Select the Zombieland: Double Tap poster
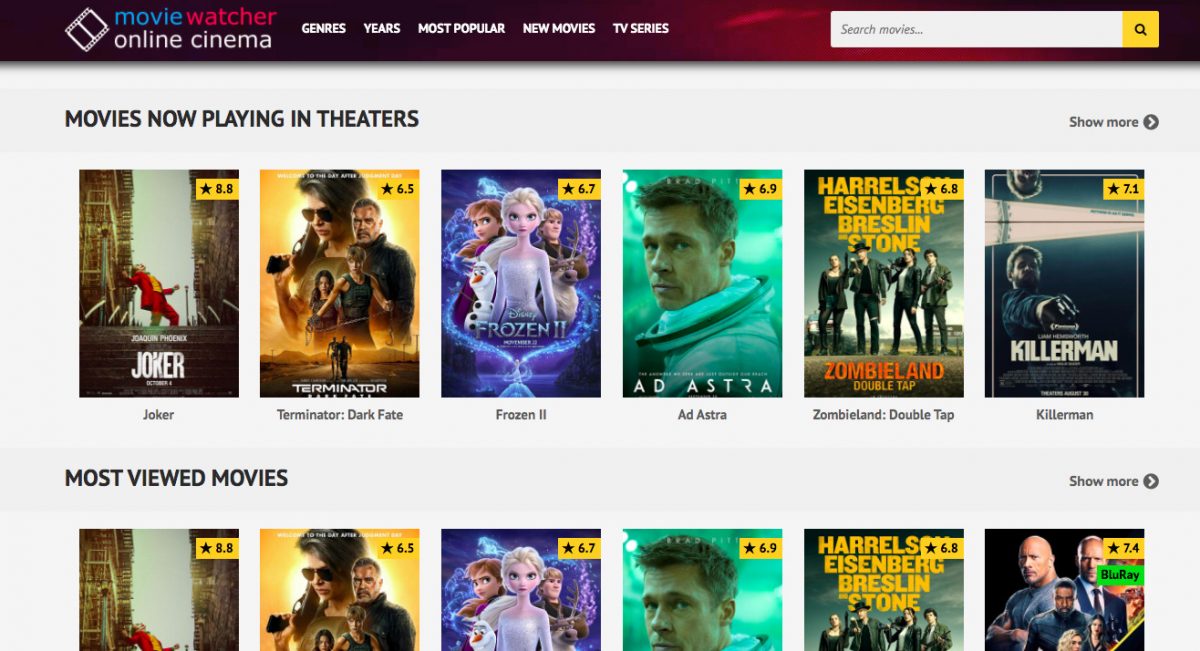Screen dimensions: 1200x651 pyautogui.click(x=883, y=284)
